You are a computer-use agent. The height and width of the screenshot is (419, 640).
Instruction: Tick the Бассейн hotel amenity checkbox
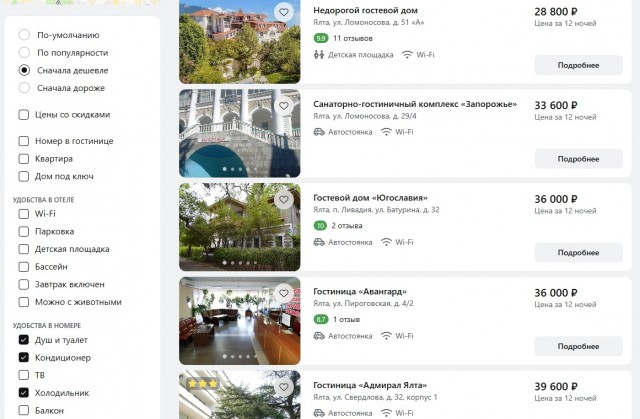click(x=24, y=267)
